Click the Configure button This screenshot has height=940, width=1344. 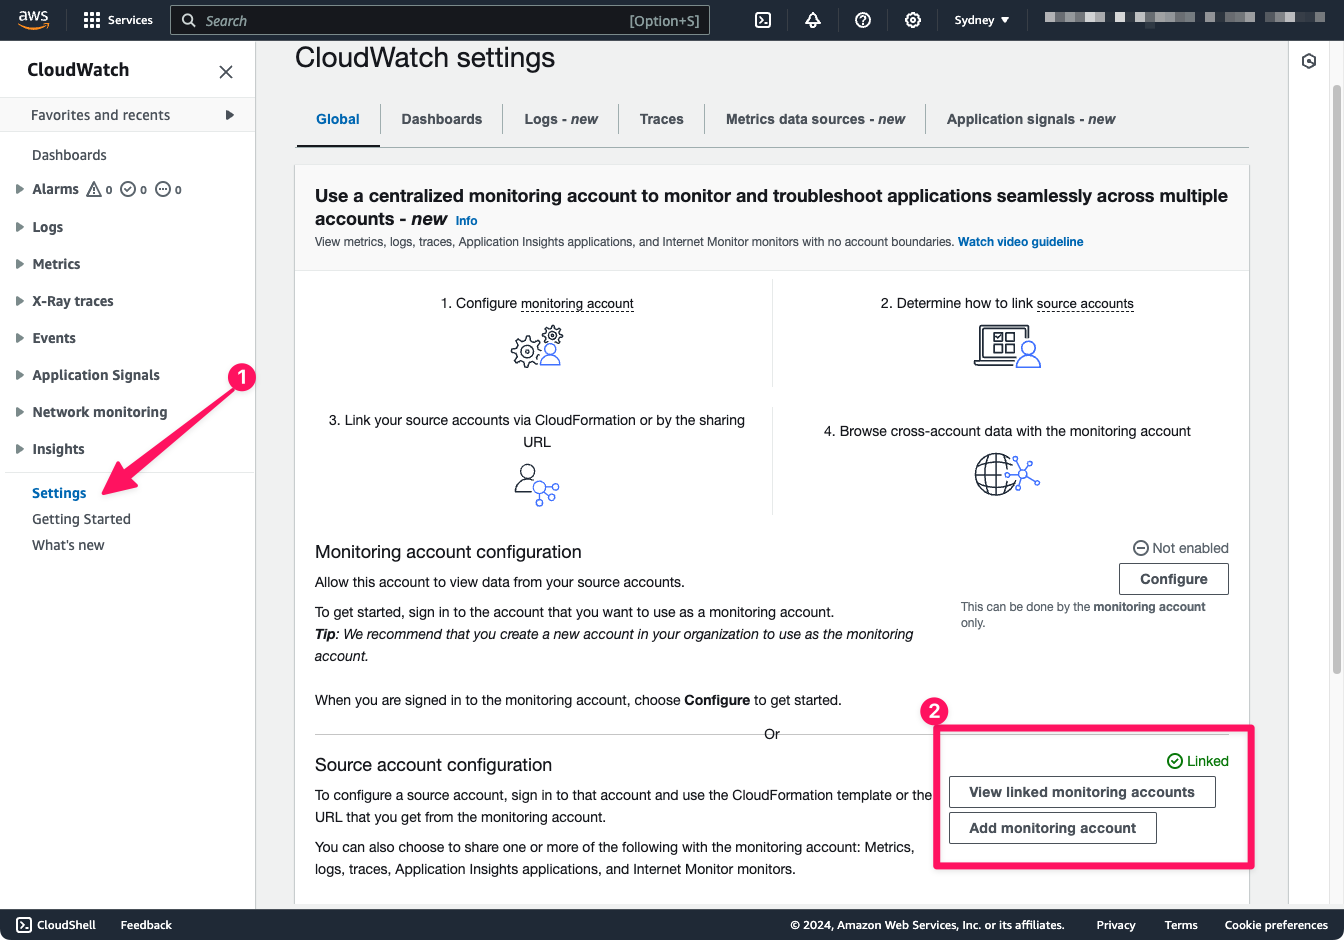(x=1174, y=579)
